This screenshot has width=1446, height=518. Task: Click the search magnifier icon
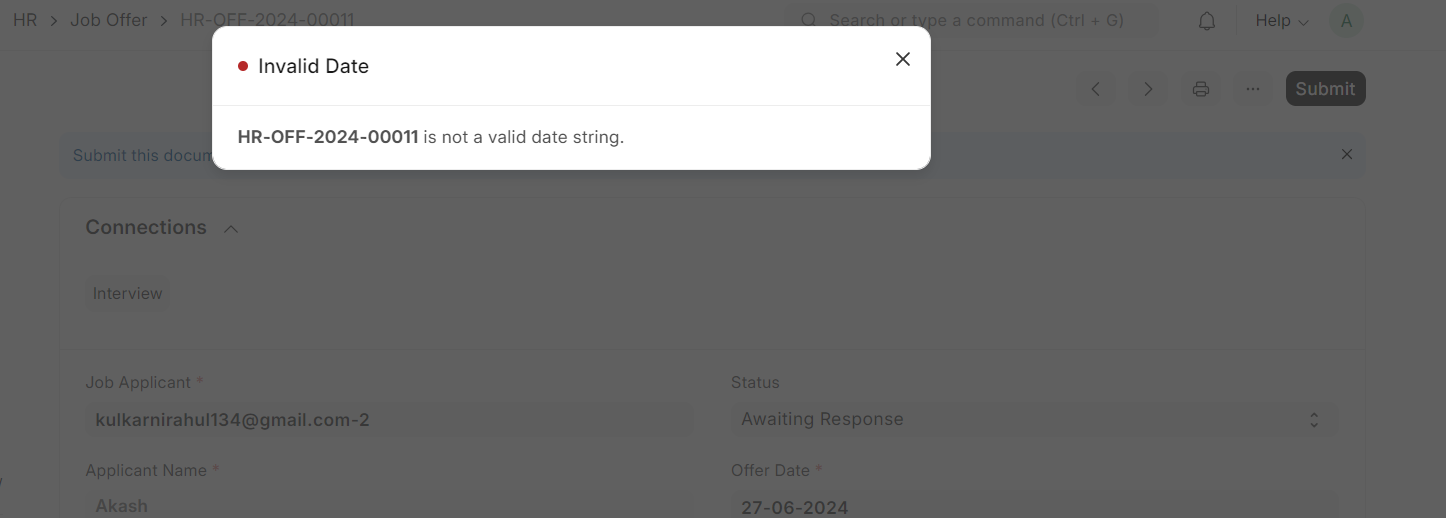point(809,20)
